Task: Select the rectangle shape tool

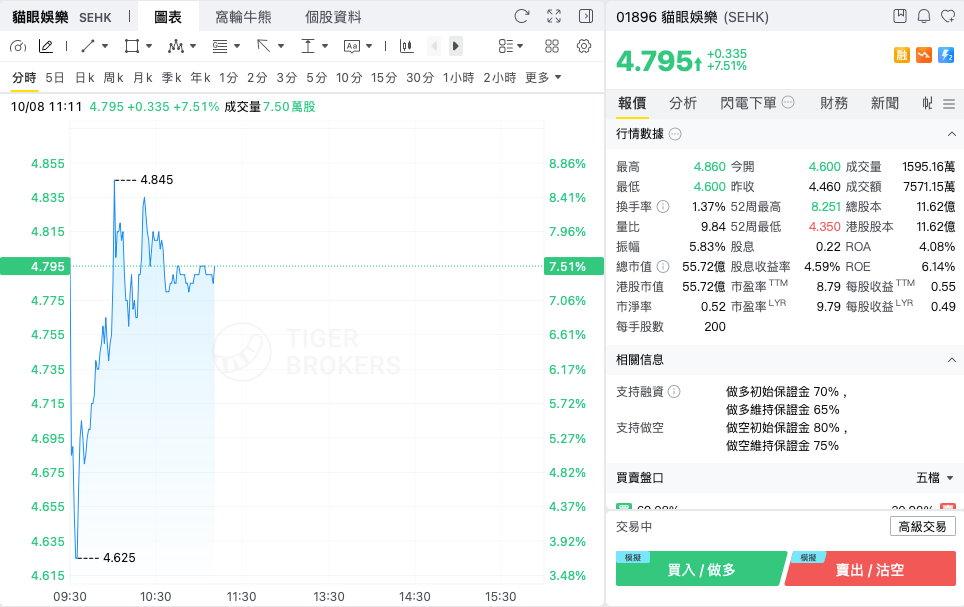Action: click(x=131, y=46)
